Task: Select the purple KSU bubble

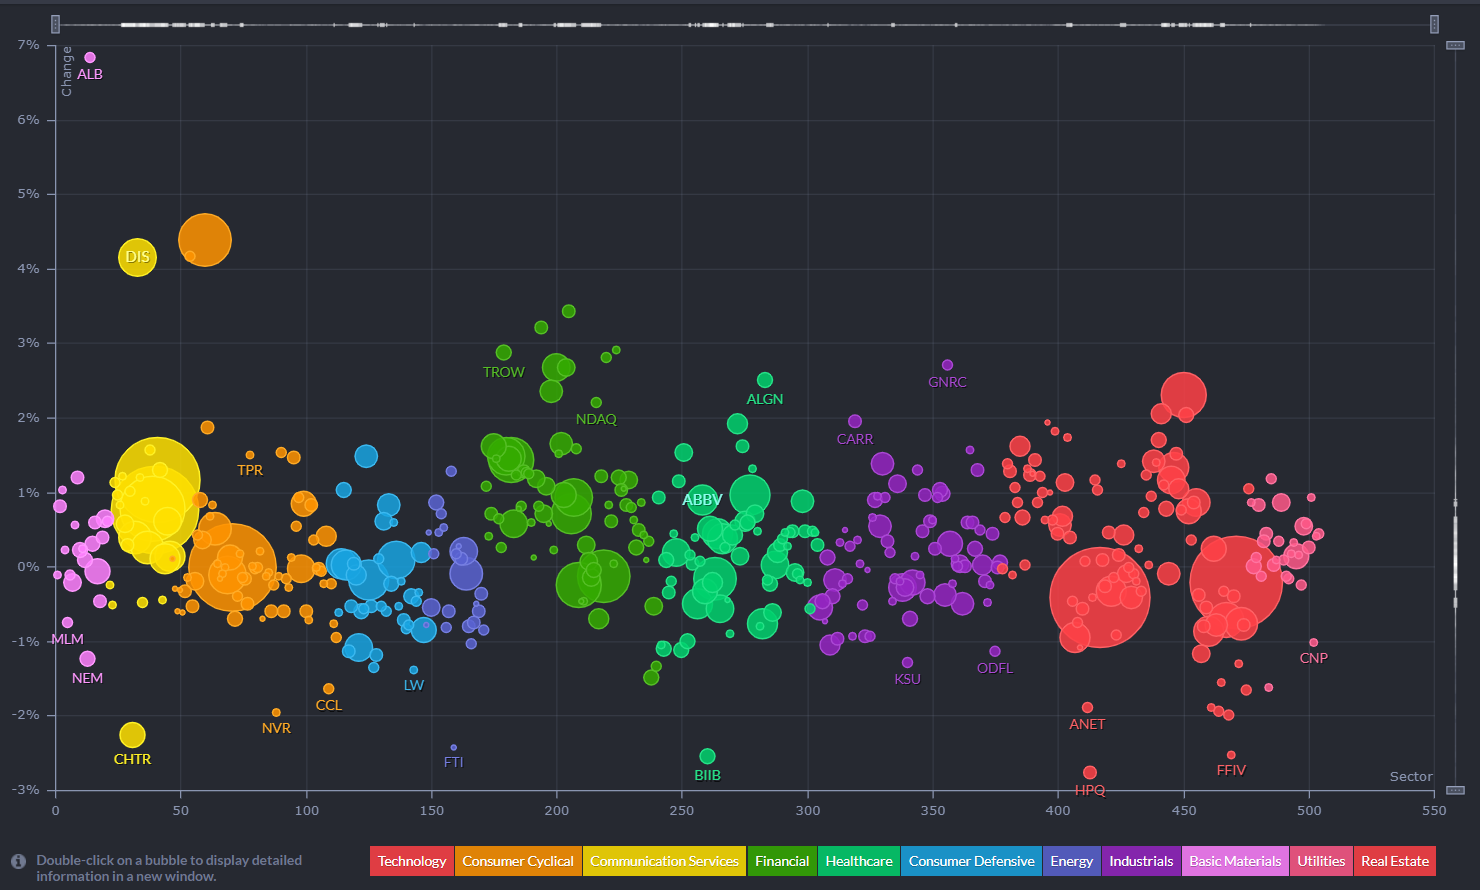Action: tap(907, 662)
